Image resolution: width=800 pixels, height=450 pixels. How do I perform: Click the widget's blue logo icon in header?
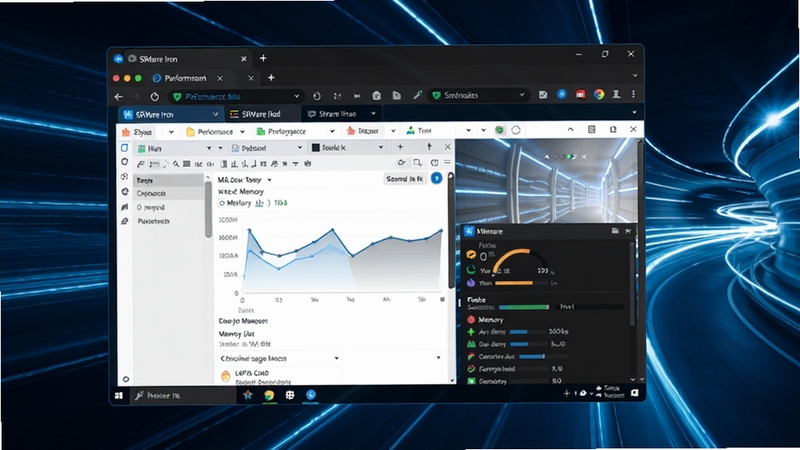click(x=469, y=231)
